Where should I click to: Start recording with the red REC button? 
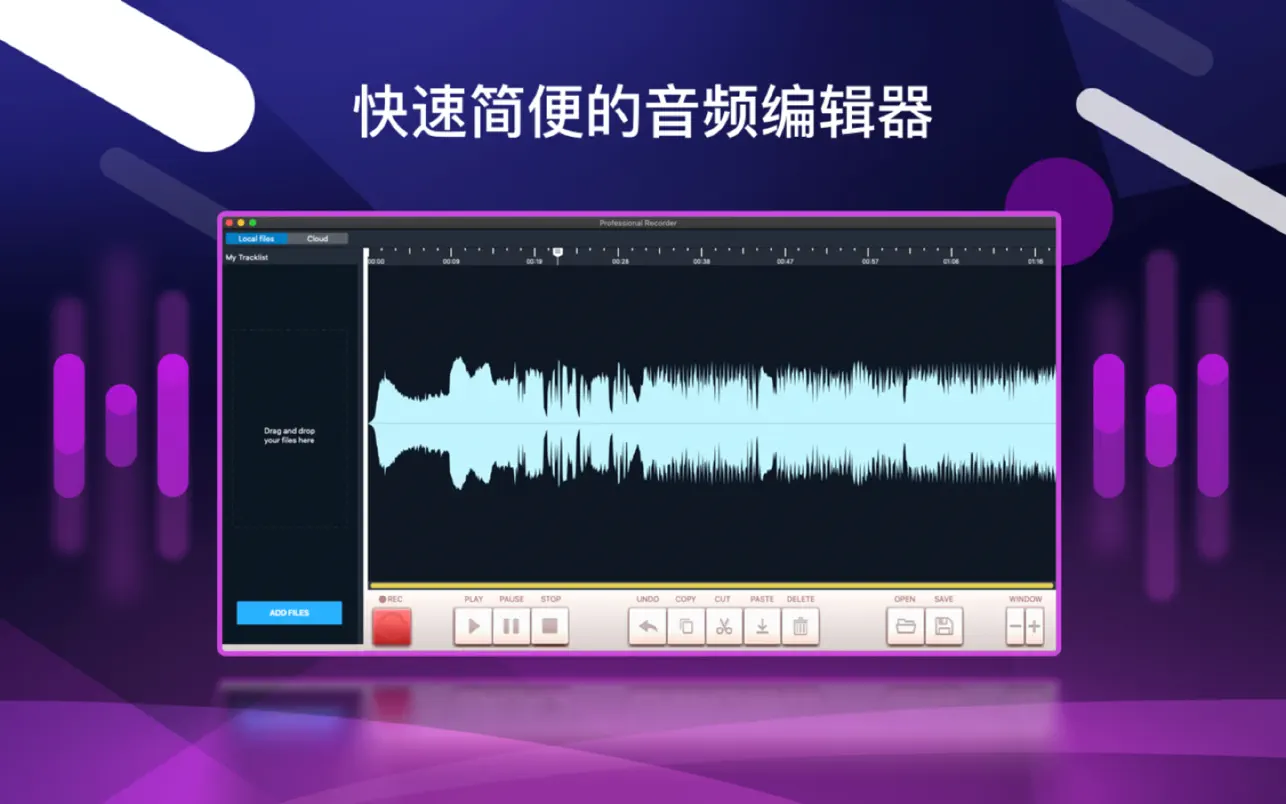click(391, 627)
